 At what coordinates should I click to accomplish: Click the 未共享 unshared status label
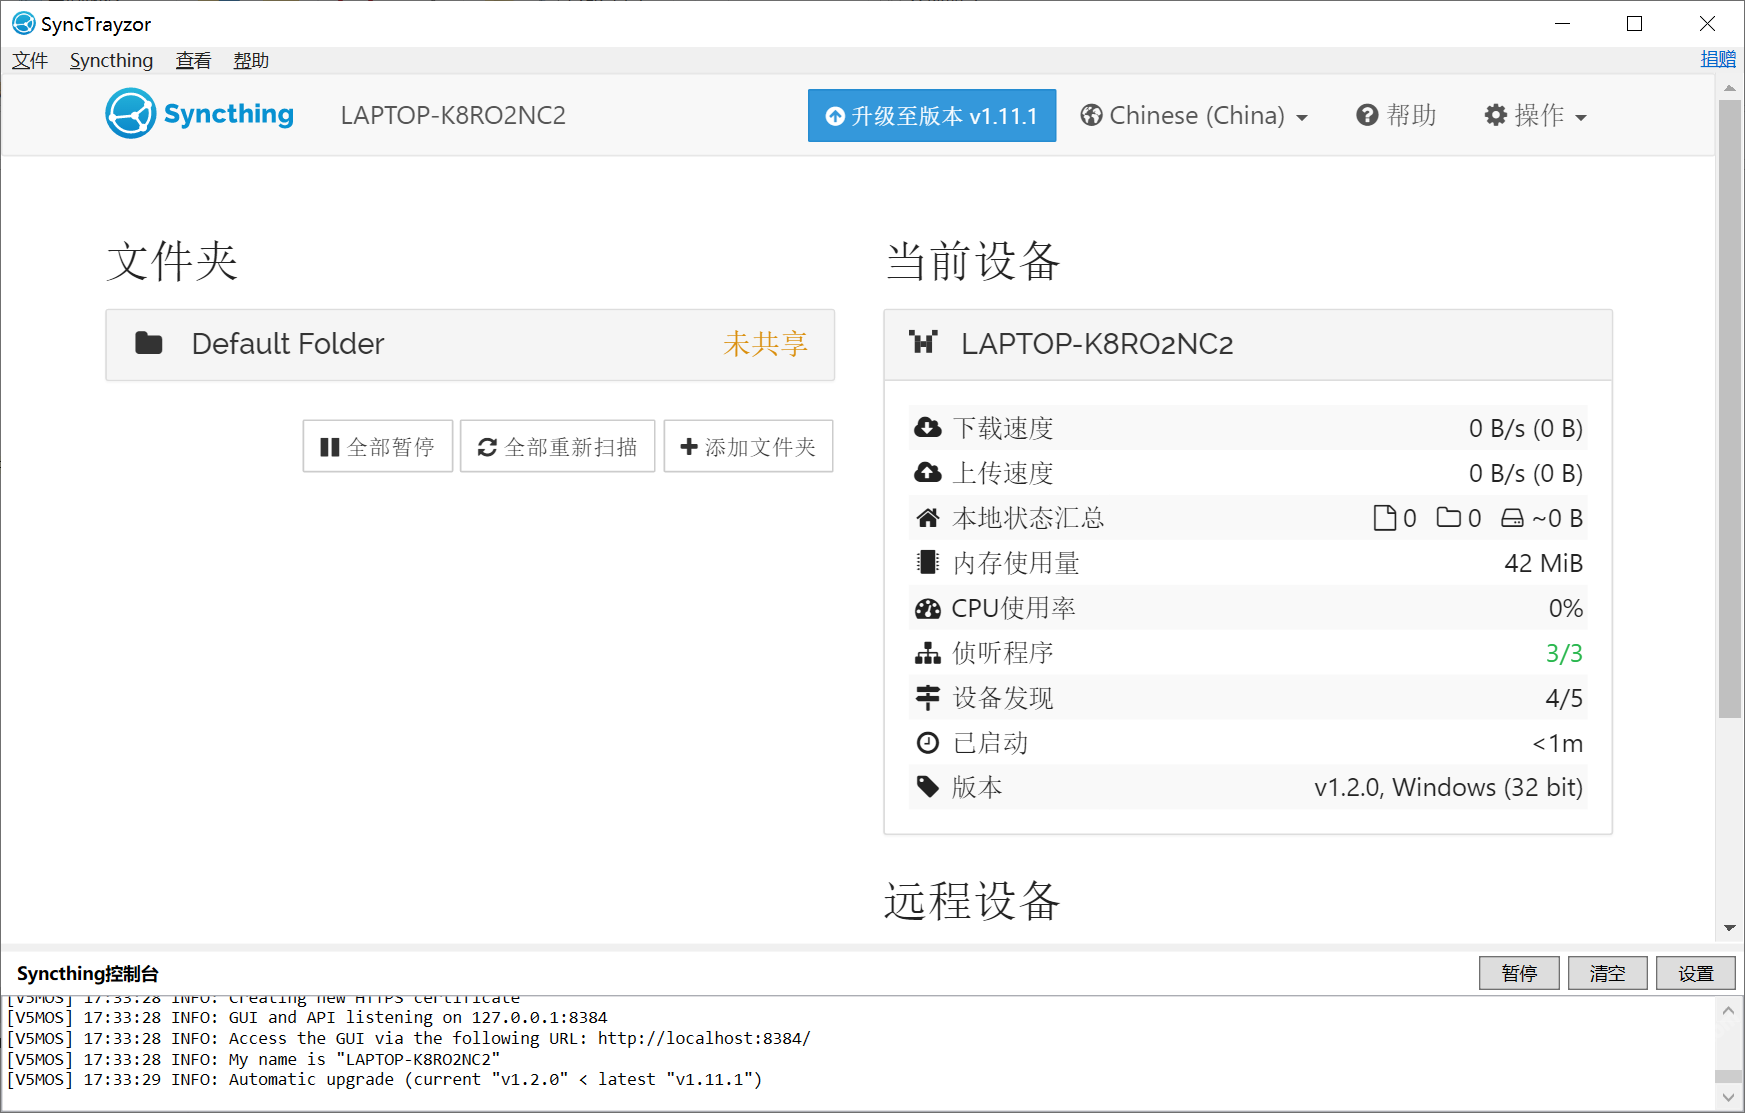(x=765, y=344)
